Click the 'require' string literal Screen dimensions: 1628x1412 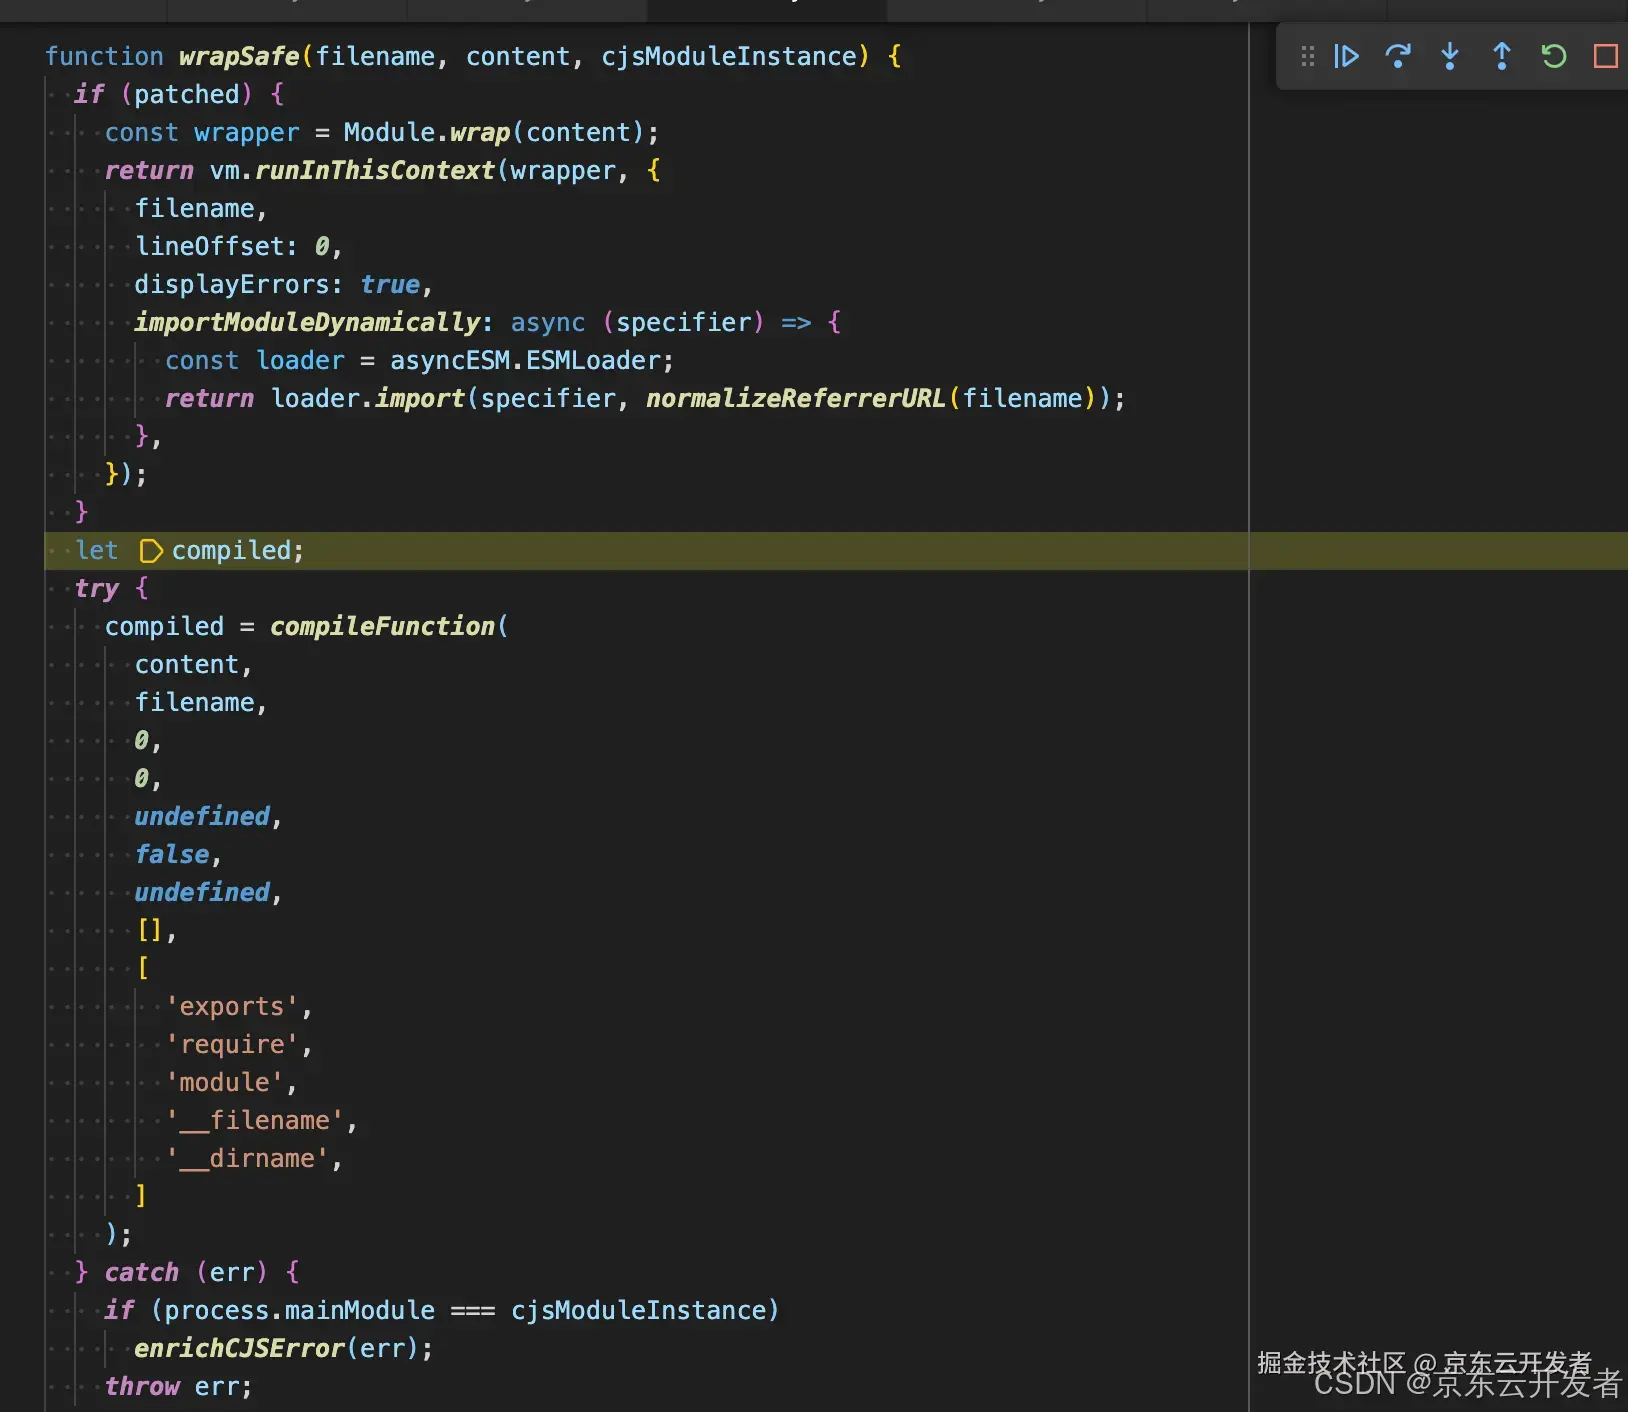click(x=232, y=1045)
